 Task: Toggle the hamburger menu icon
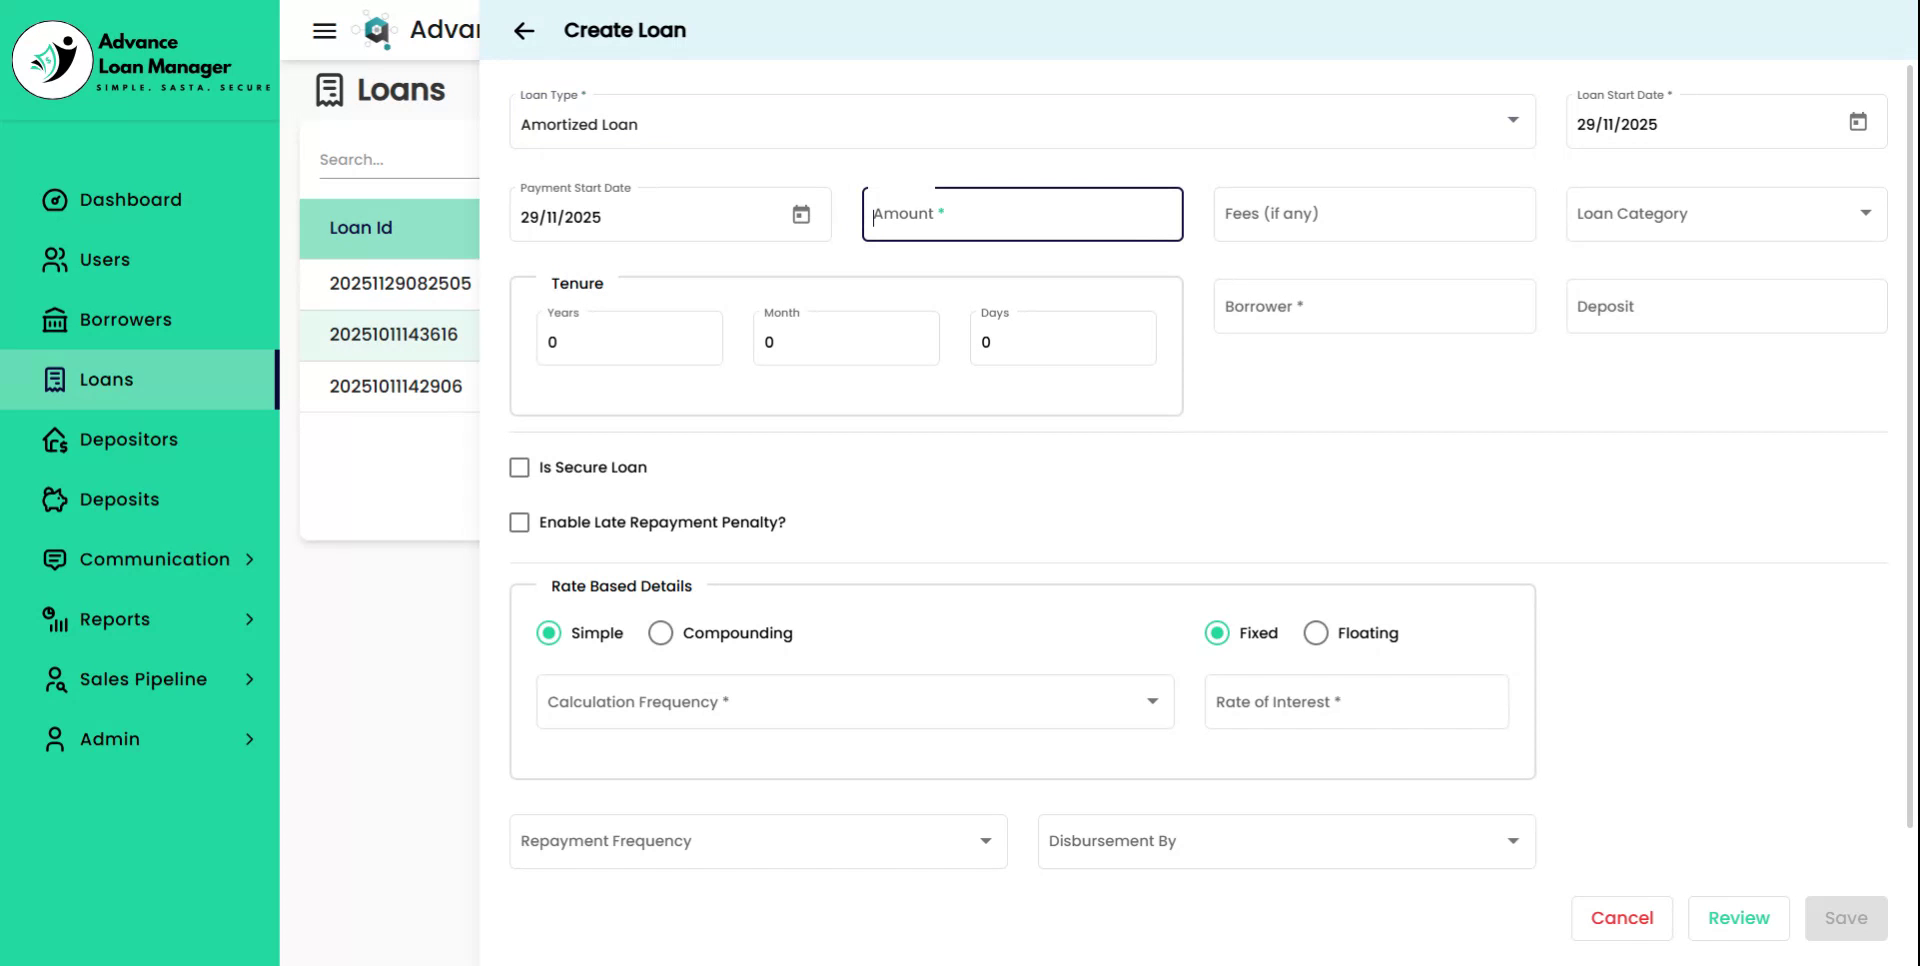324,31
